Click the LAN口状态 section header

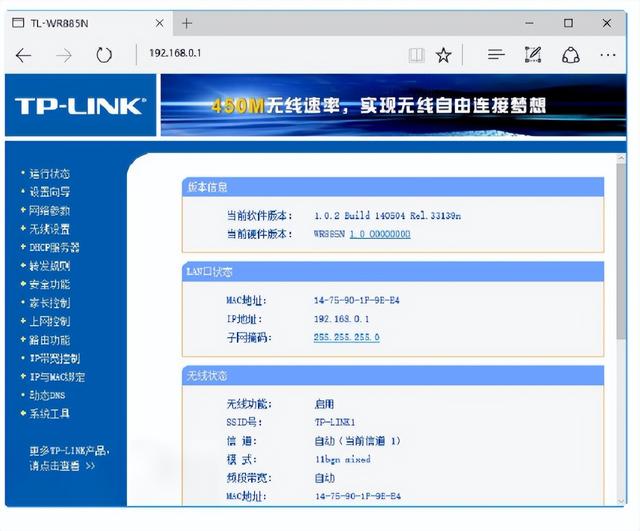393,272
